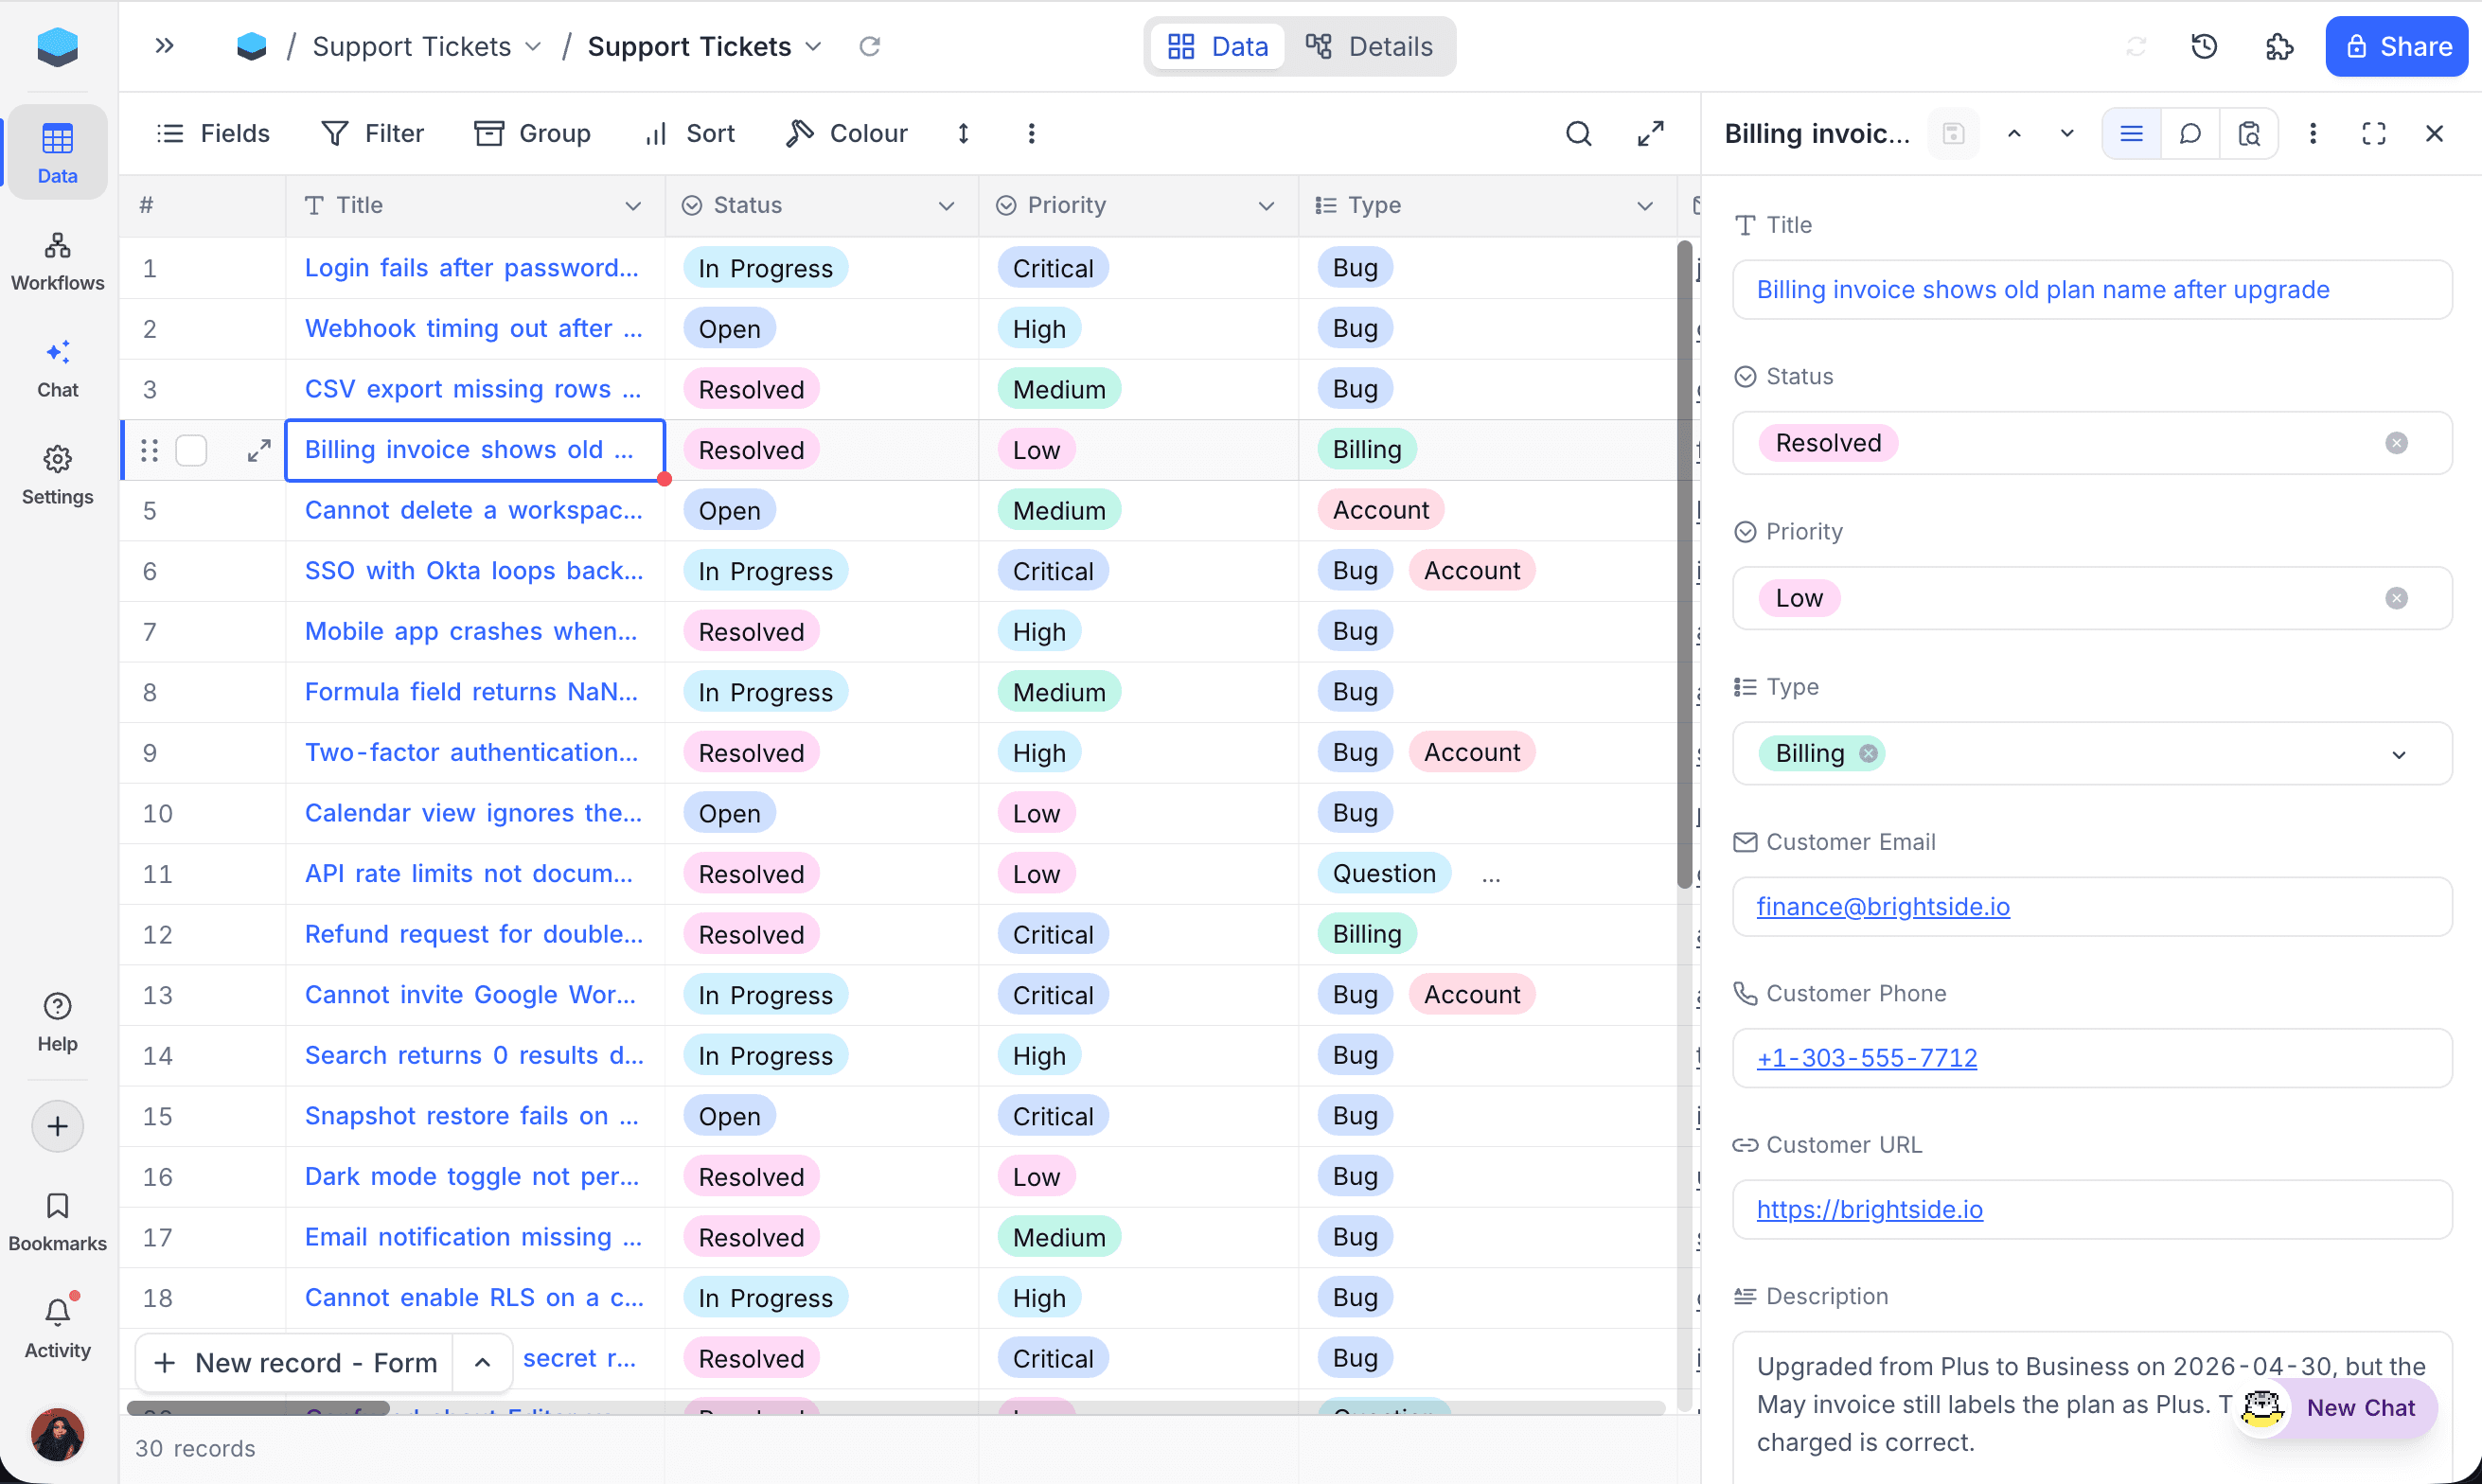Open 'Login fails after password...' record
2482x1484 pixels.
pos(471,267)
